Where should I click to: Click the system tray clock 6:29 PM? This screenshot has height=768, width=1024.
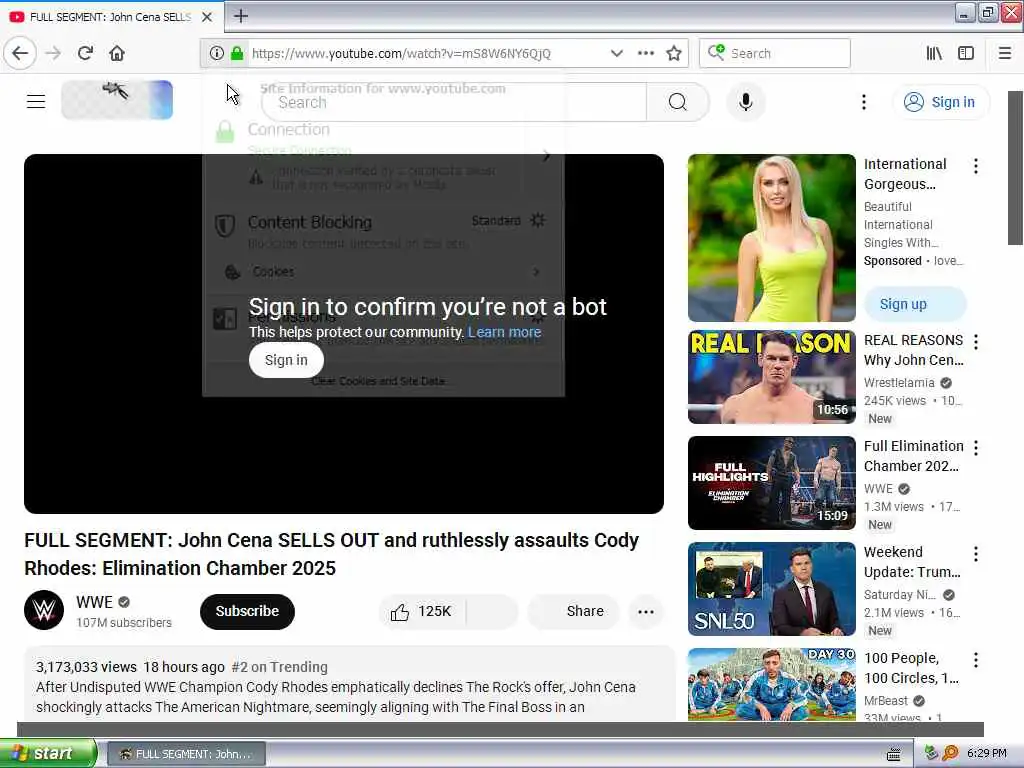[x=987, y=753]
